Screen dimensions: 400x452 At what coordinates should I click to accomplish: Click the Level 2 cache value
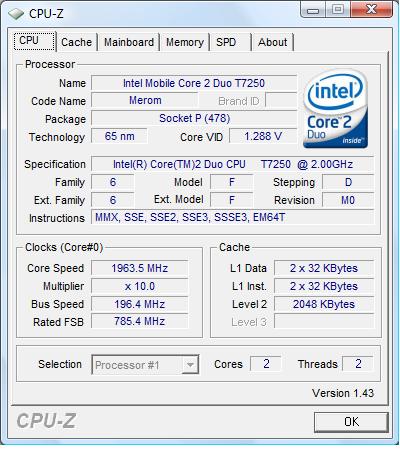[324, 304]
